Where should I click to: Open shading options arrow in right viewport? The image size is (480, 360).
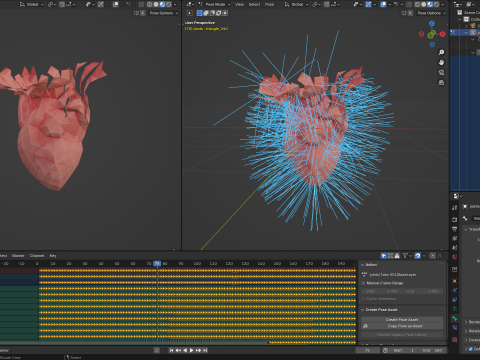pos(443,4)
